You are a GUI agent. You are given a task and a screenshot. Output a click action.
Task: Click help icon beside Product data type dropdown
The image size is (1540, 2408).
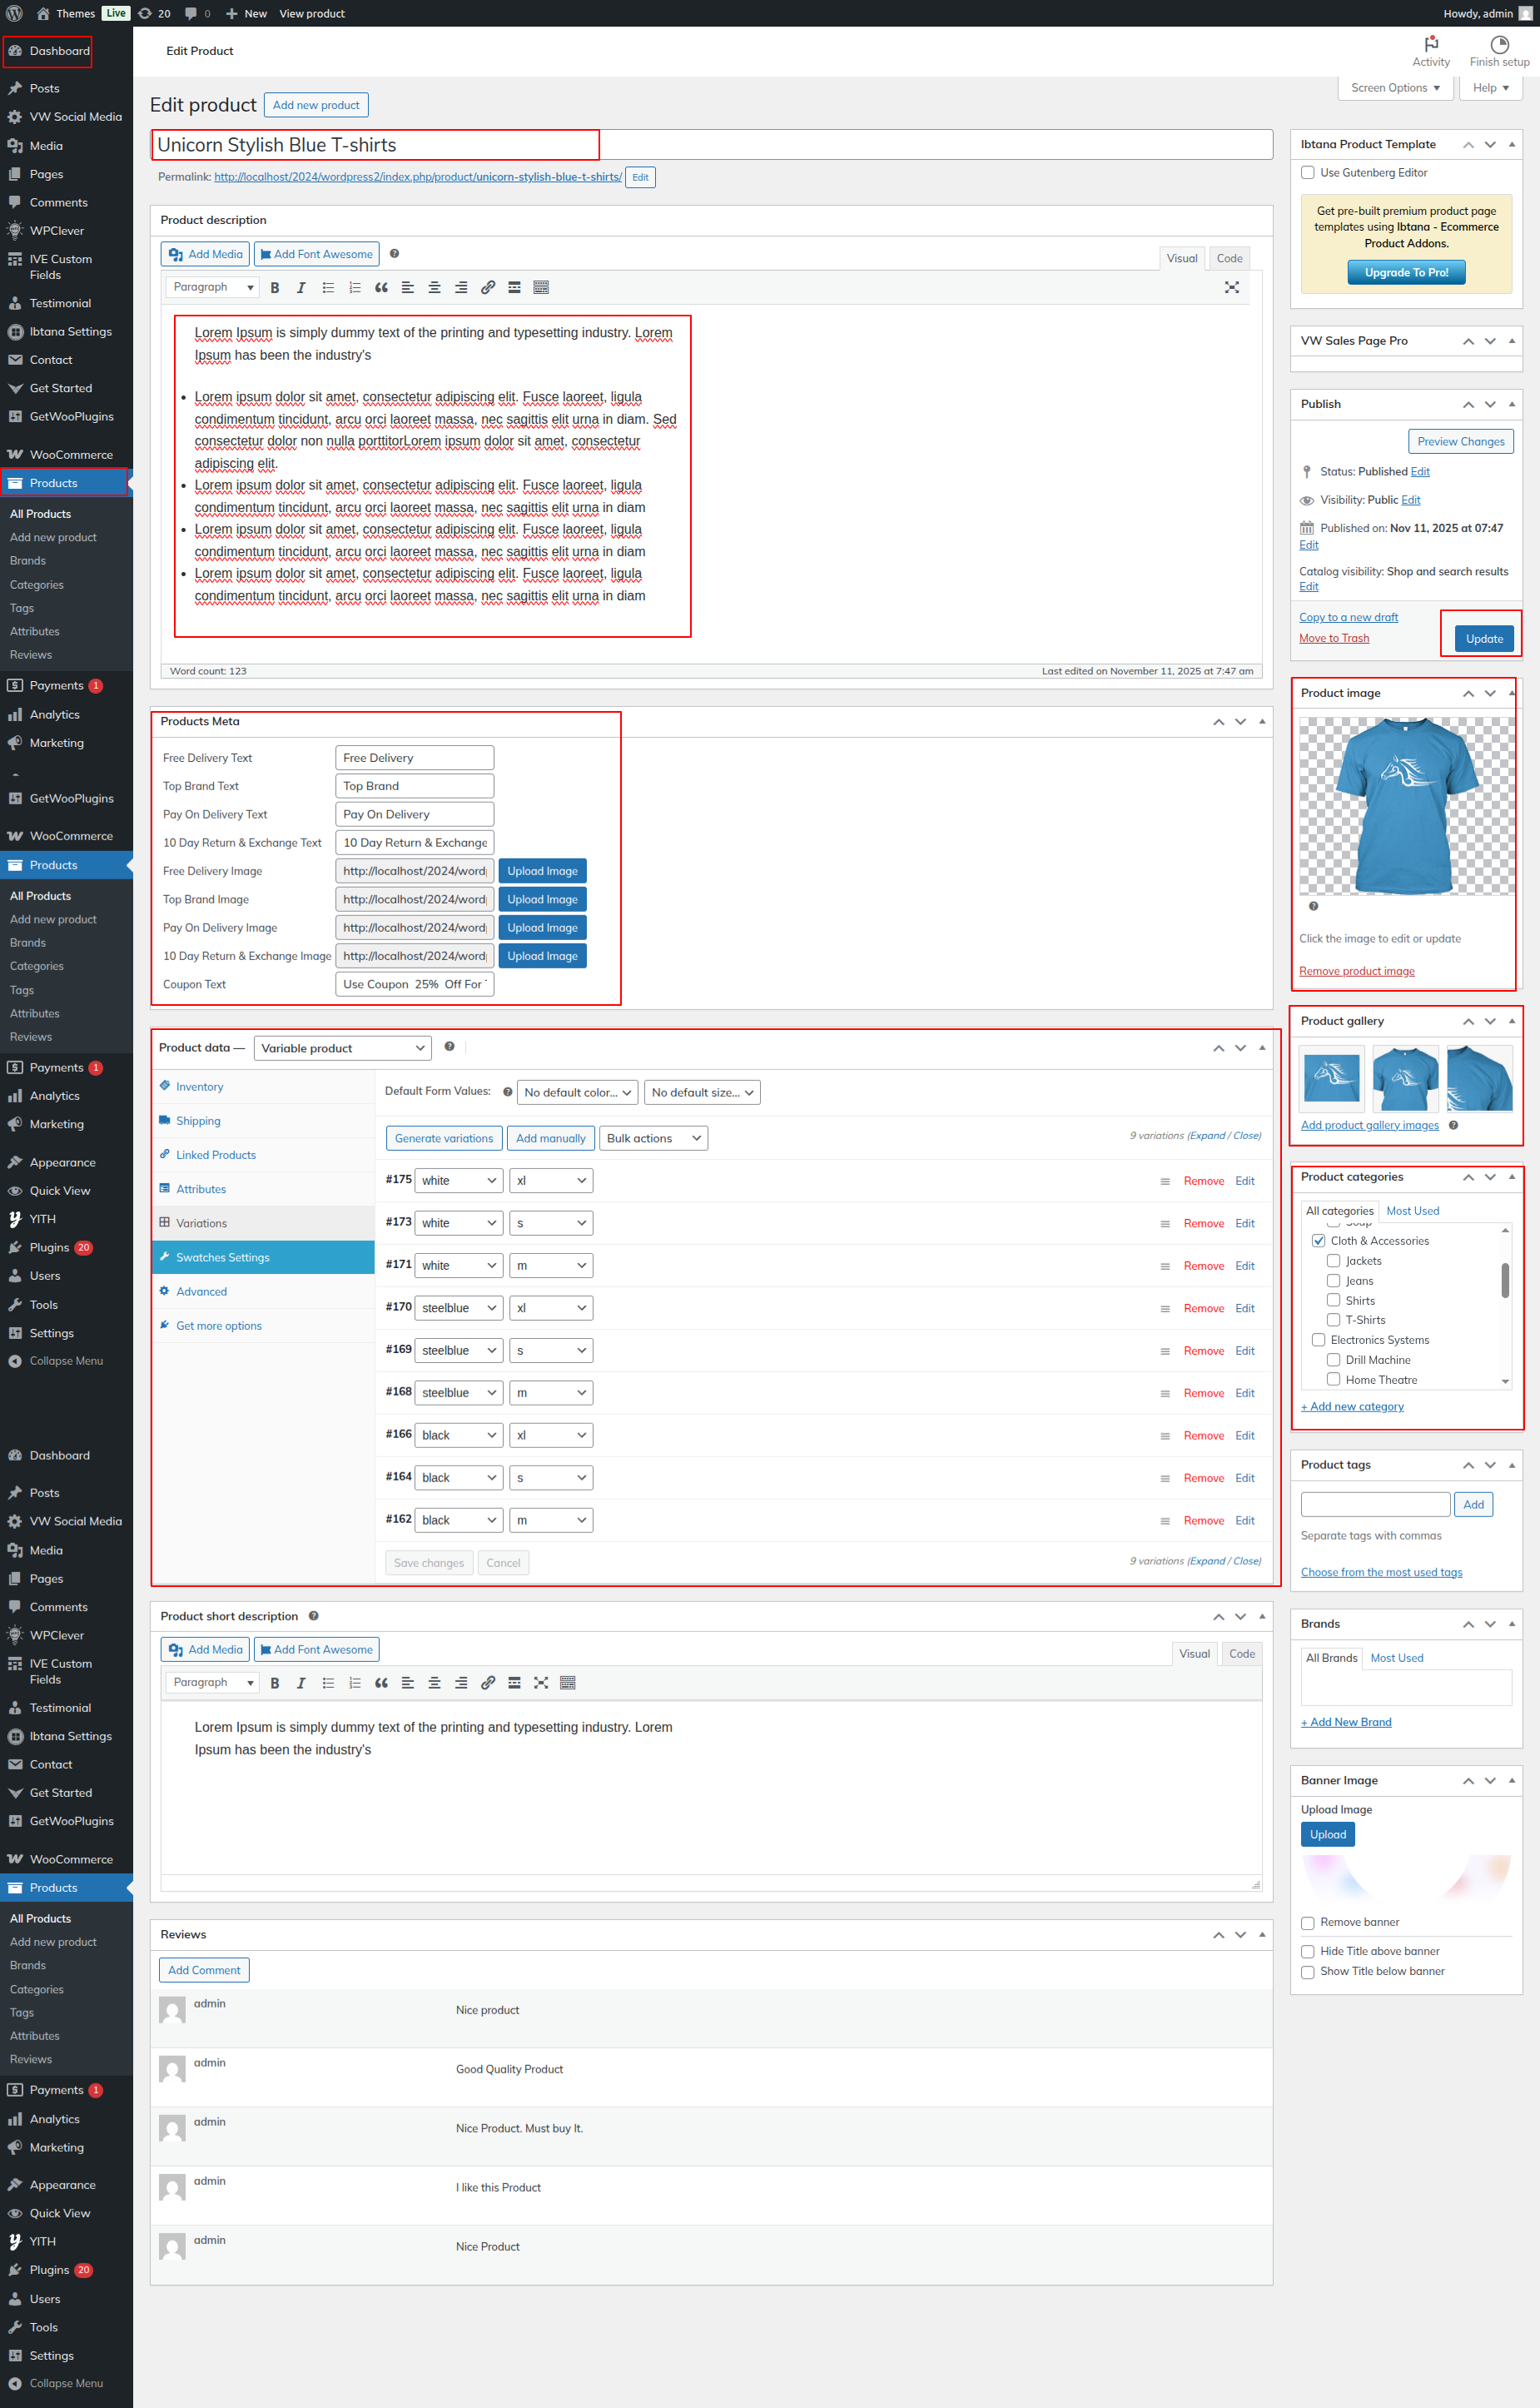click(x=449, y=1047)
